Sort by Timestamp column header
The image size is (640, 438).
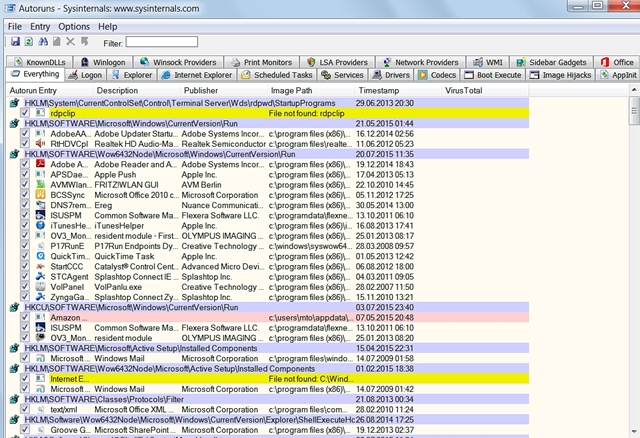398,91
